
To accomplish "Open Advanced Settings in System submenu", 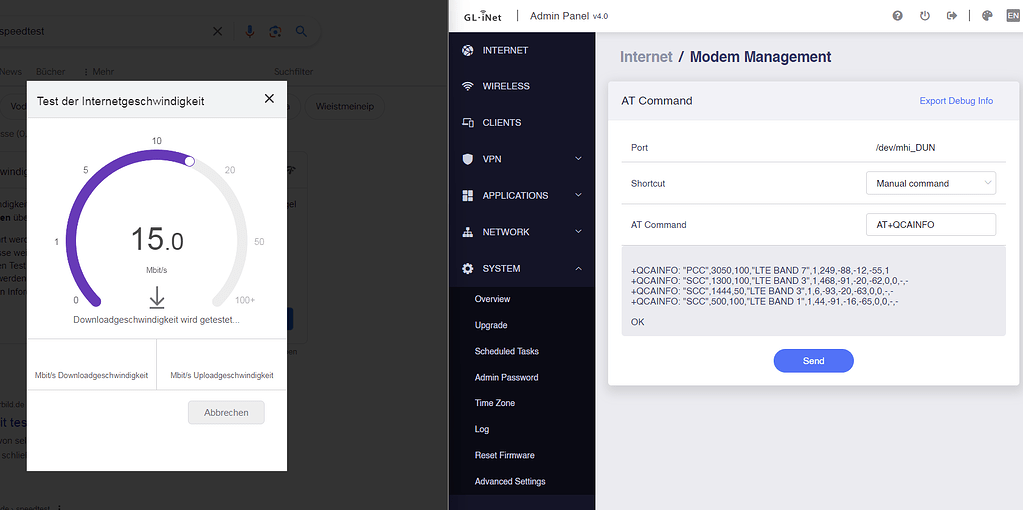I will [x=510, y=481].
